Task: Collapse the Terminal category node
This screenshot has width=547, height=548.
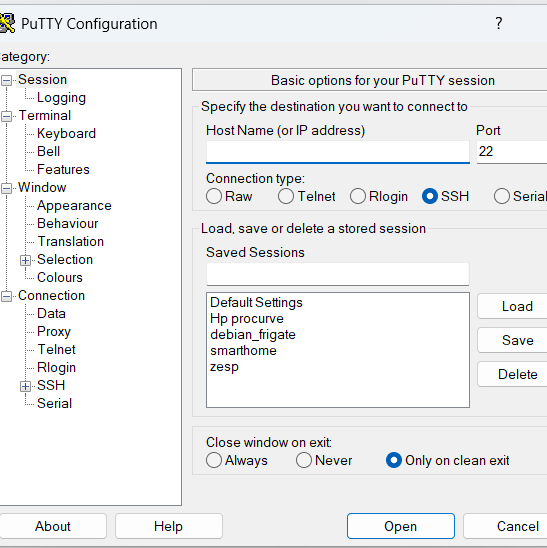Action: click(x=6, y=116)
